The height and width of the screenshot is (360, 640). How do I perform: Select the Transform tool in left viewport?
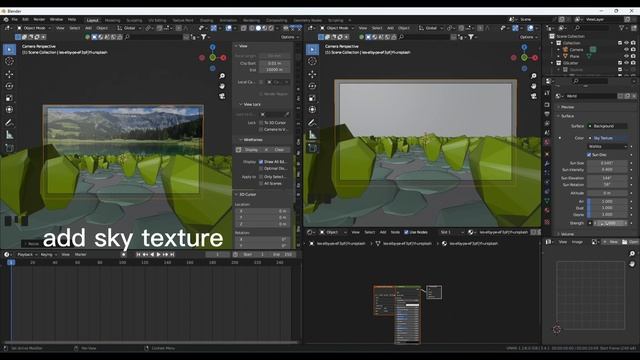click(9, 109)
